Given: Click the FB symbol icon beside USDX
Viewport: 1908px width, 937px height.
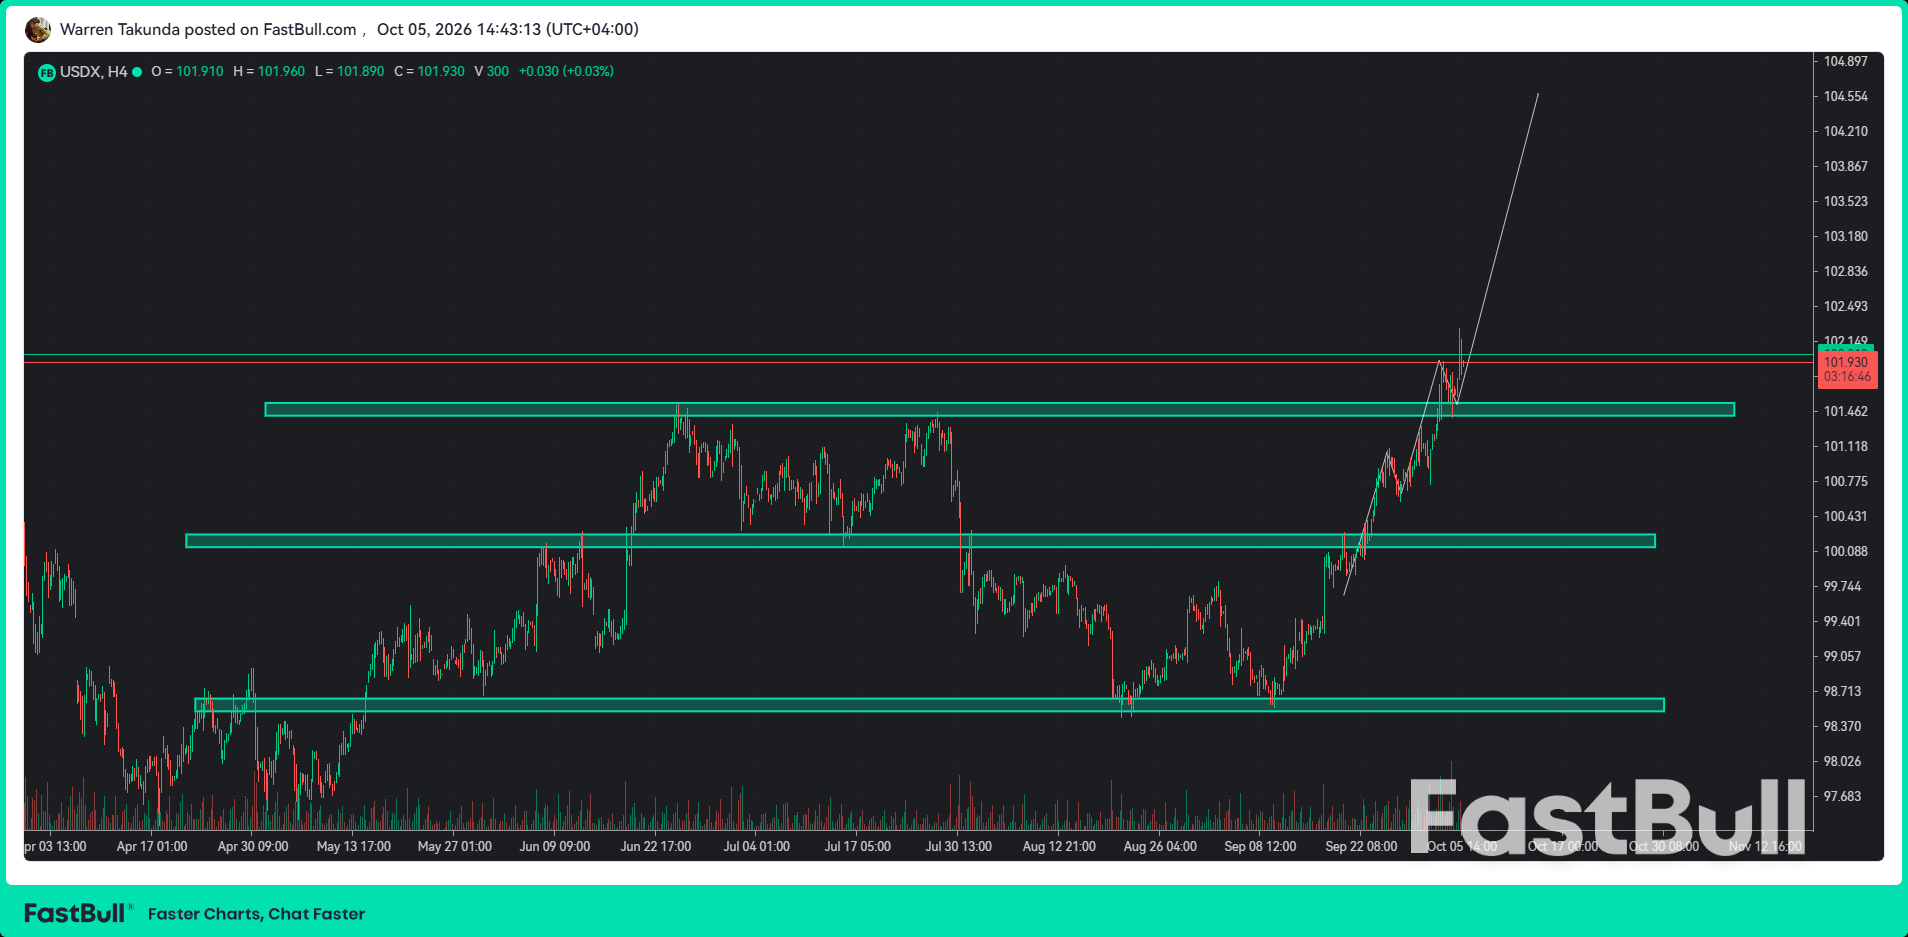Looking at the screenshot, I should click(x=46, y=72).
